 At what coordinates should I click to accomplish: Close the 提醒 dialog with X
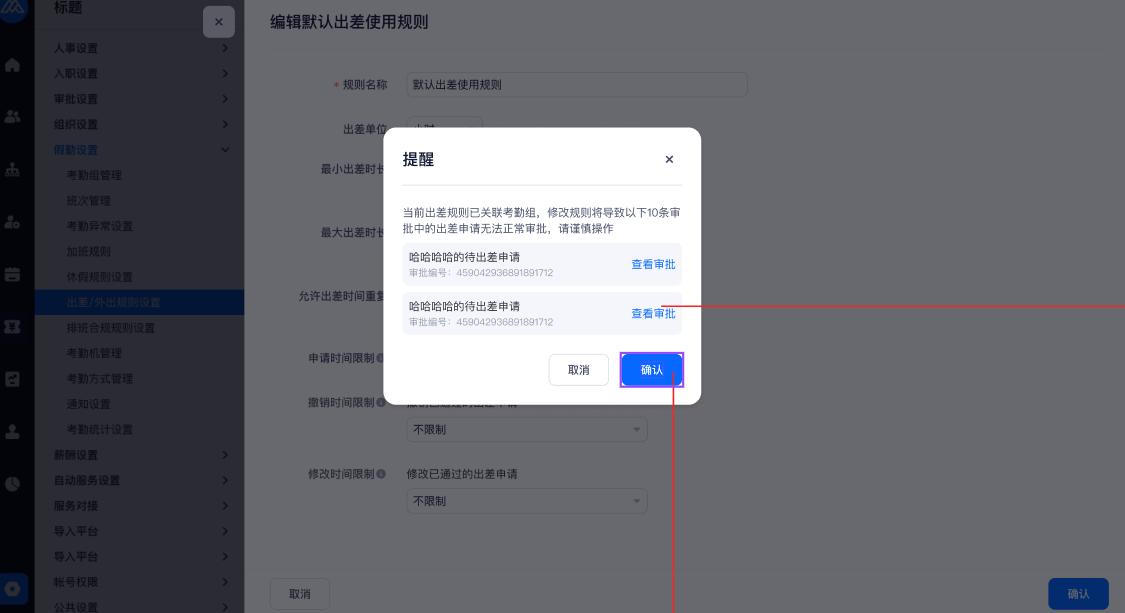pos(669,159)
